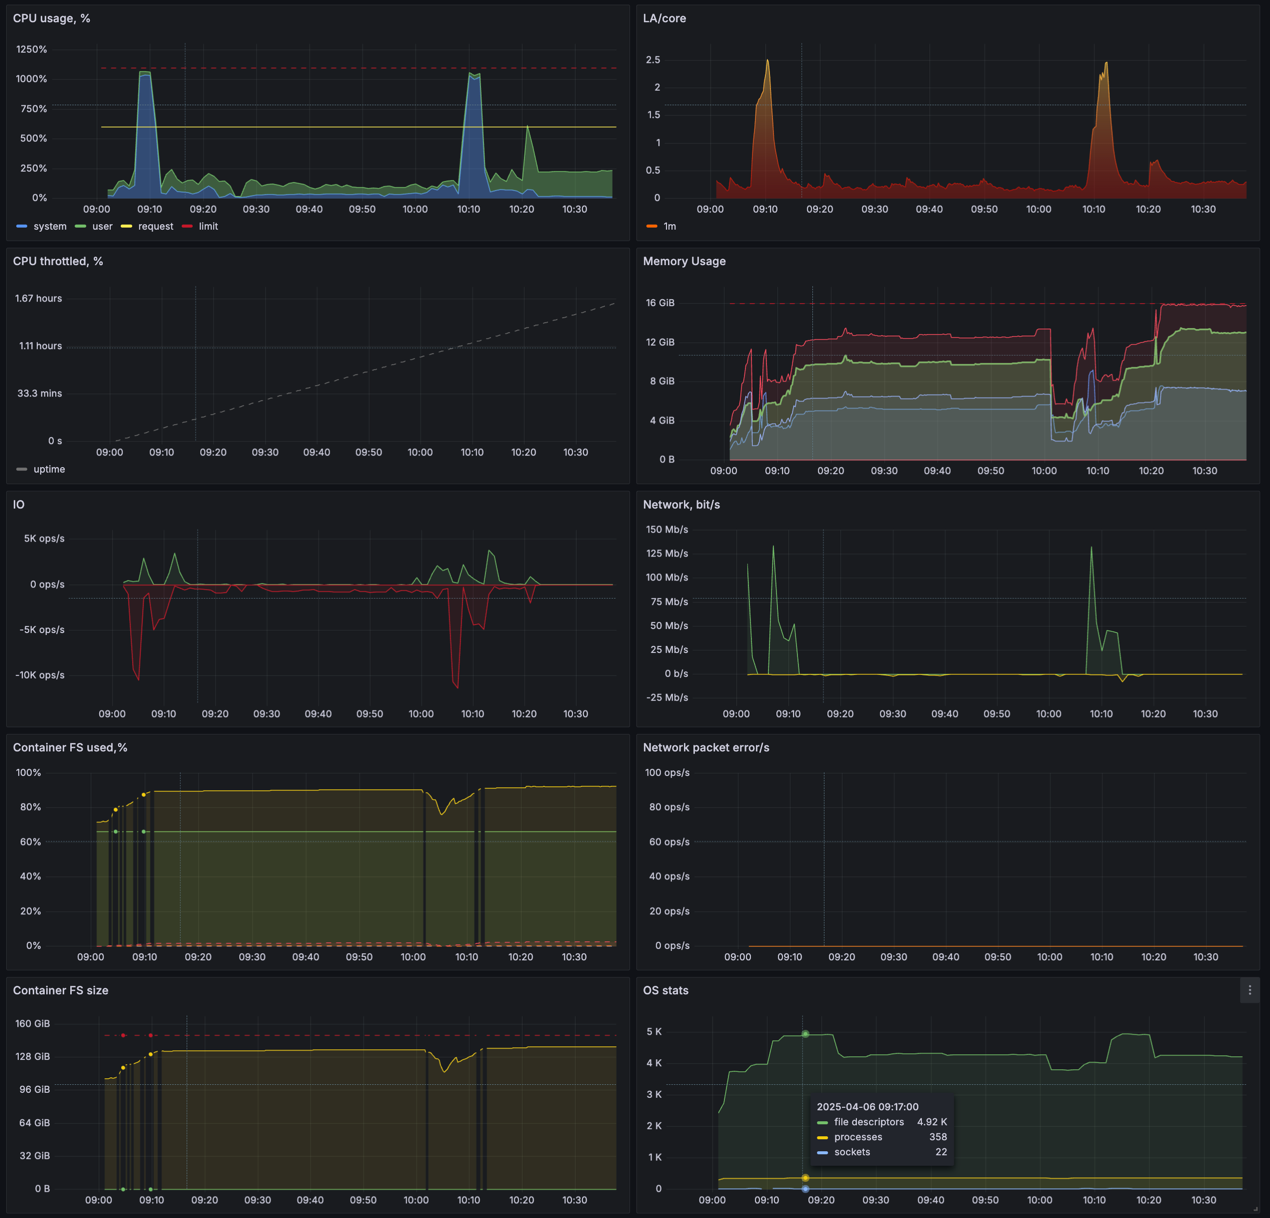Image resolution: width=1270 pixels, height=1218 pixels.
Task: Click the '5K ops/s' axis label in IO
Action: (x=44, y=538)
